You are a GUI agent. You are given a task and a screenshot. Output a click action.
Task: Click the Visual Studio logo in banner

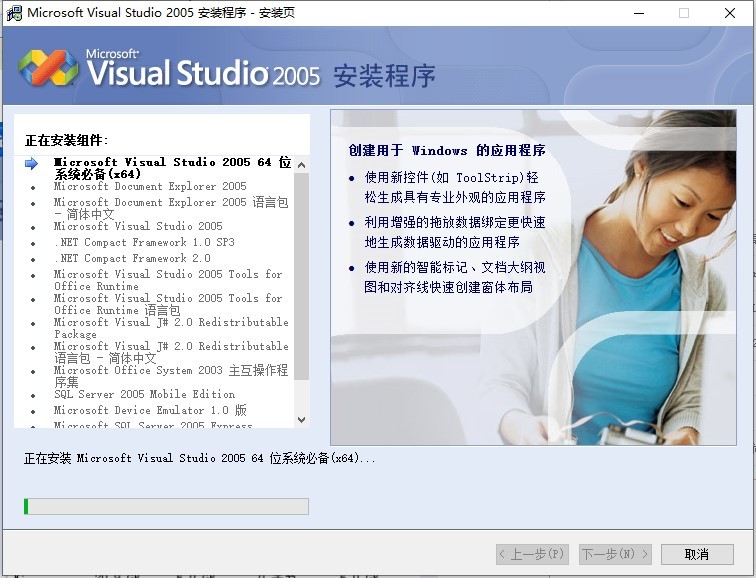48,67
